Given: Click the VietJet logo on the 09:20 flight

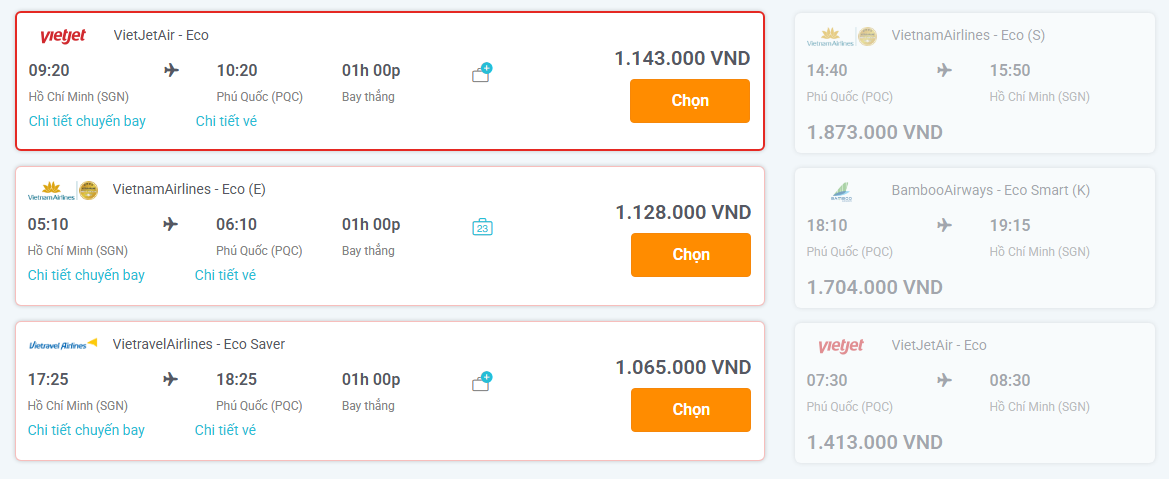Looking at the screenshot, I should [x=63, y=35].
